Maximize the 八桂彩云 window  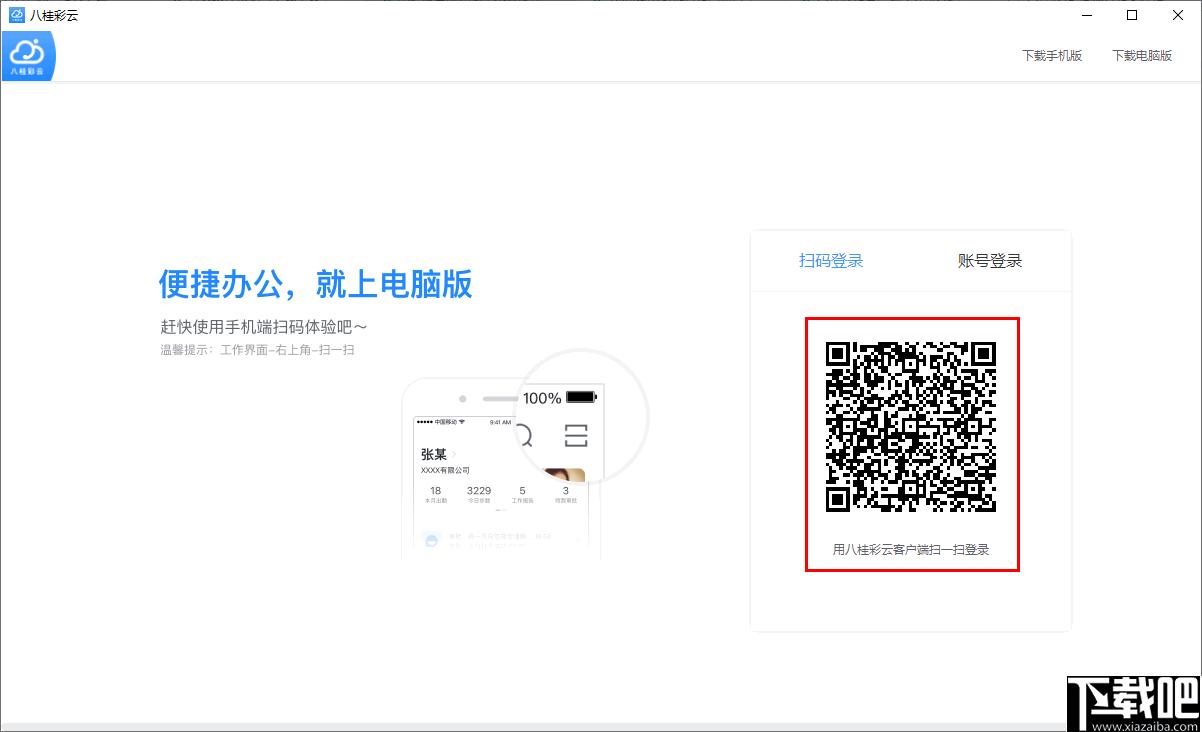(1132, 15)
